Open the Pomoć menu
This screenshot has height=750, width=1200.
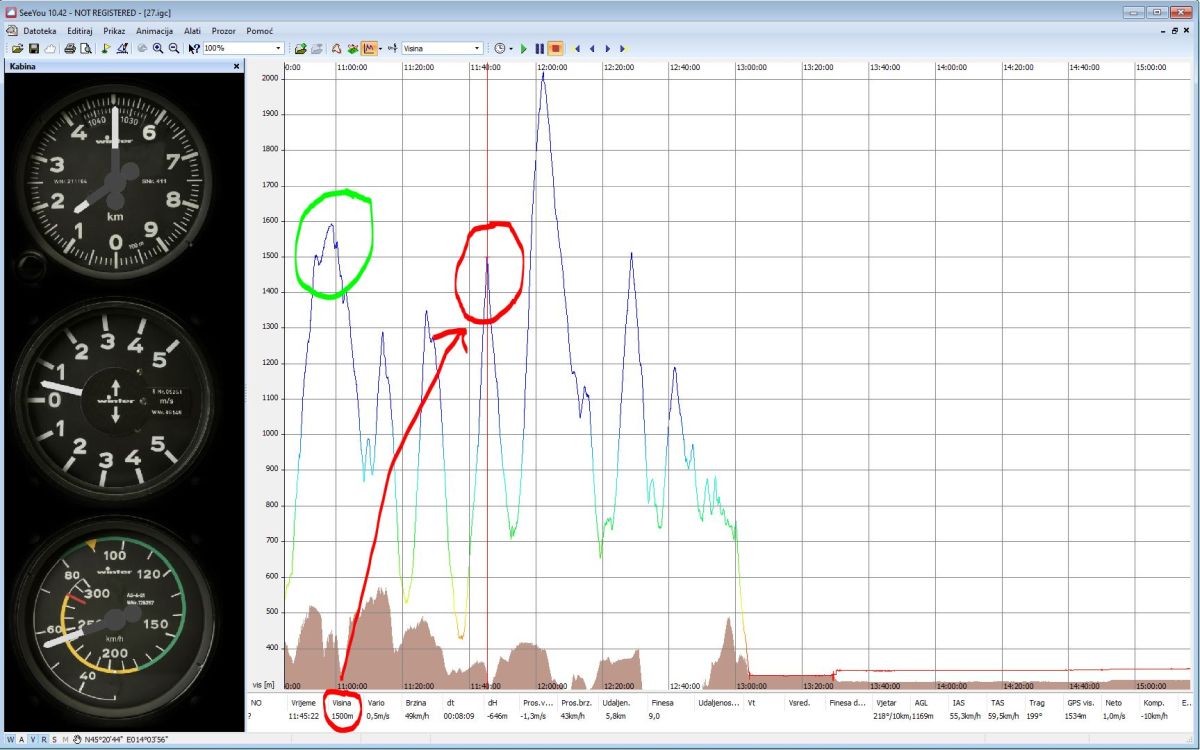(259, 31)
